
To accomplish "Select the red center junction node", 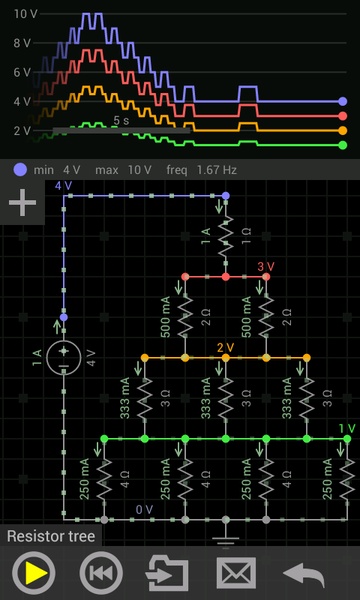I will (x=226, y=276).
